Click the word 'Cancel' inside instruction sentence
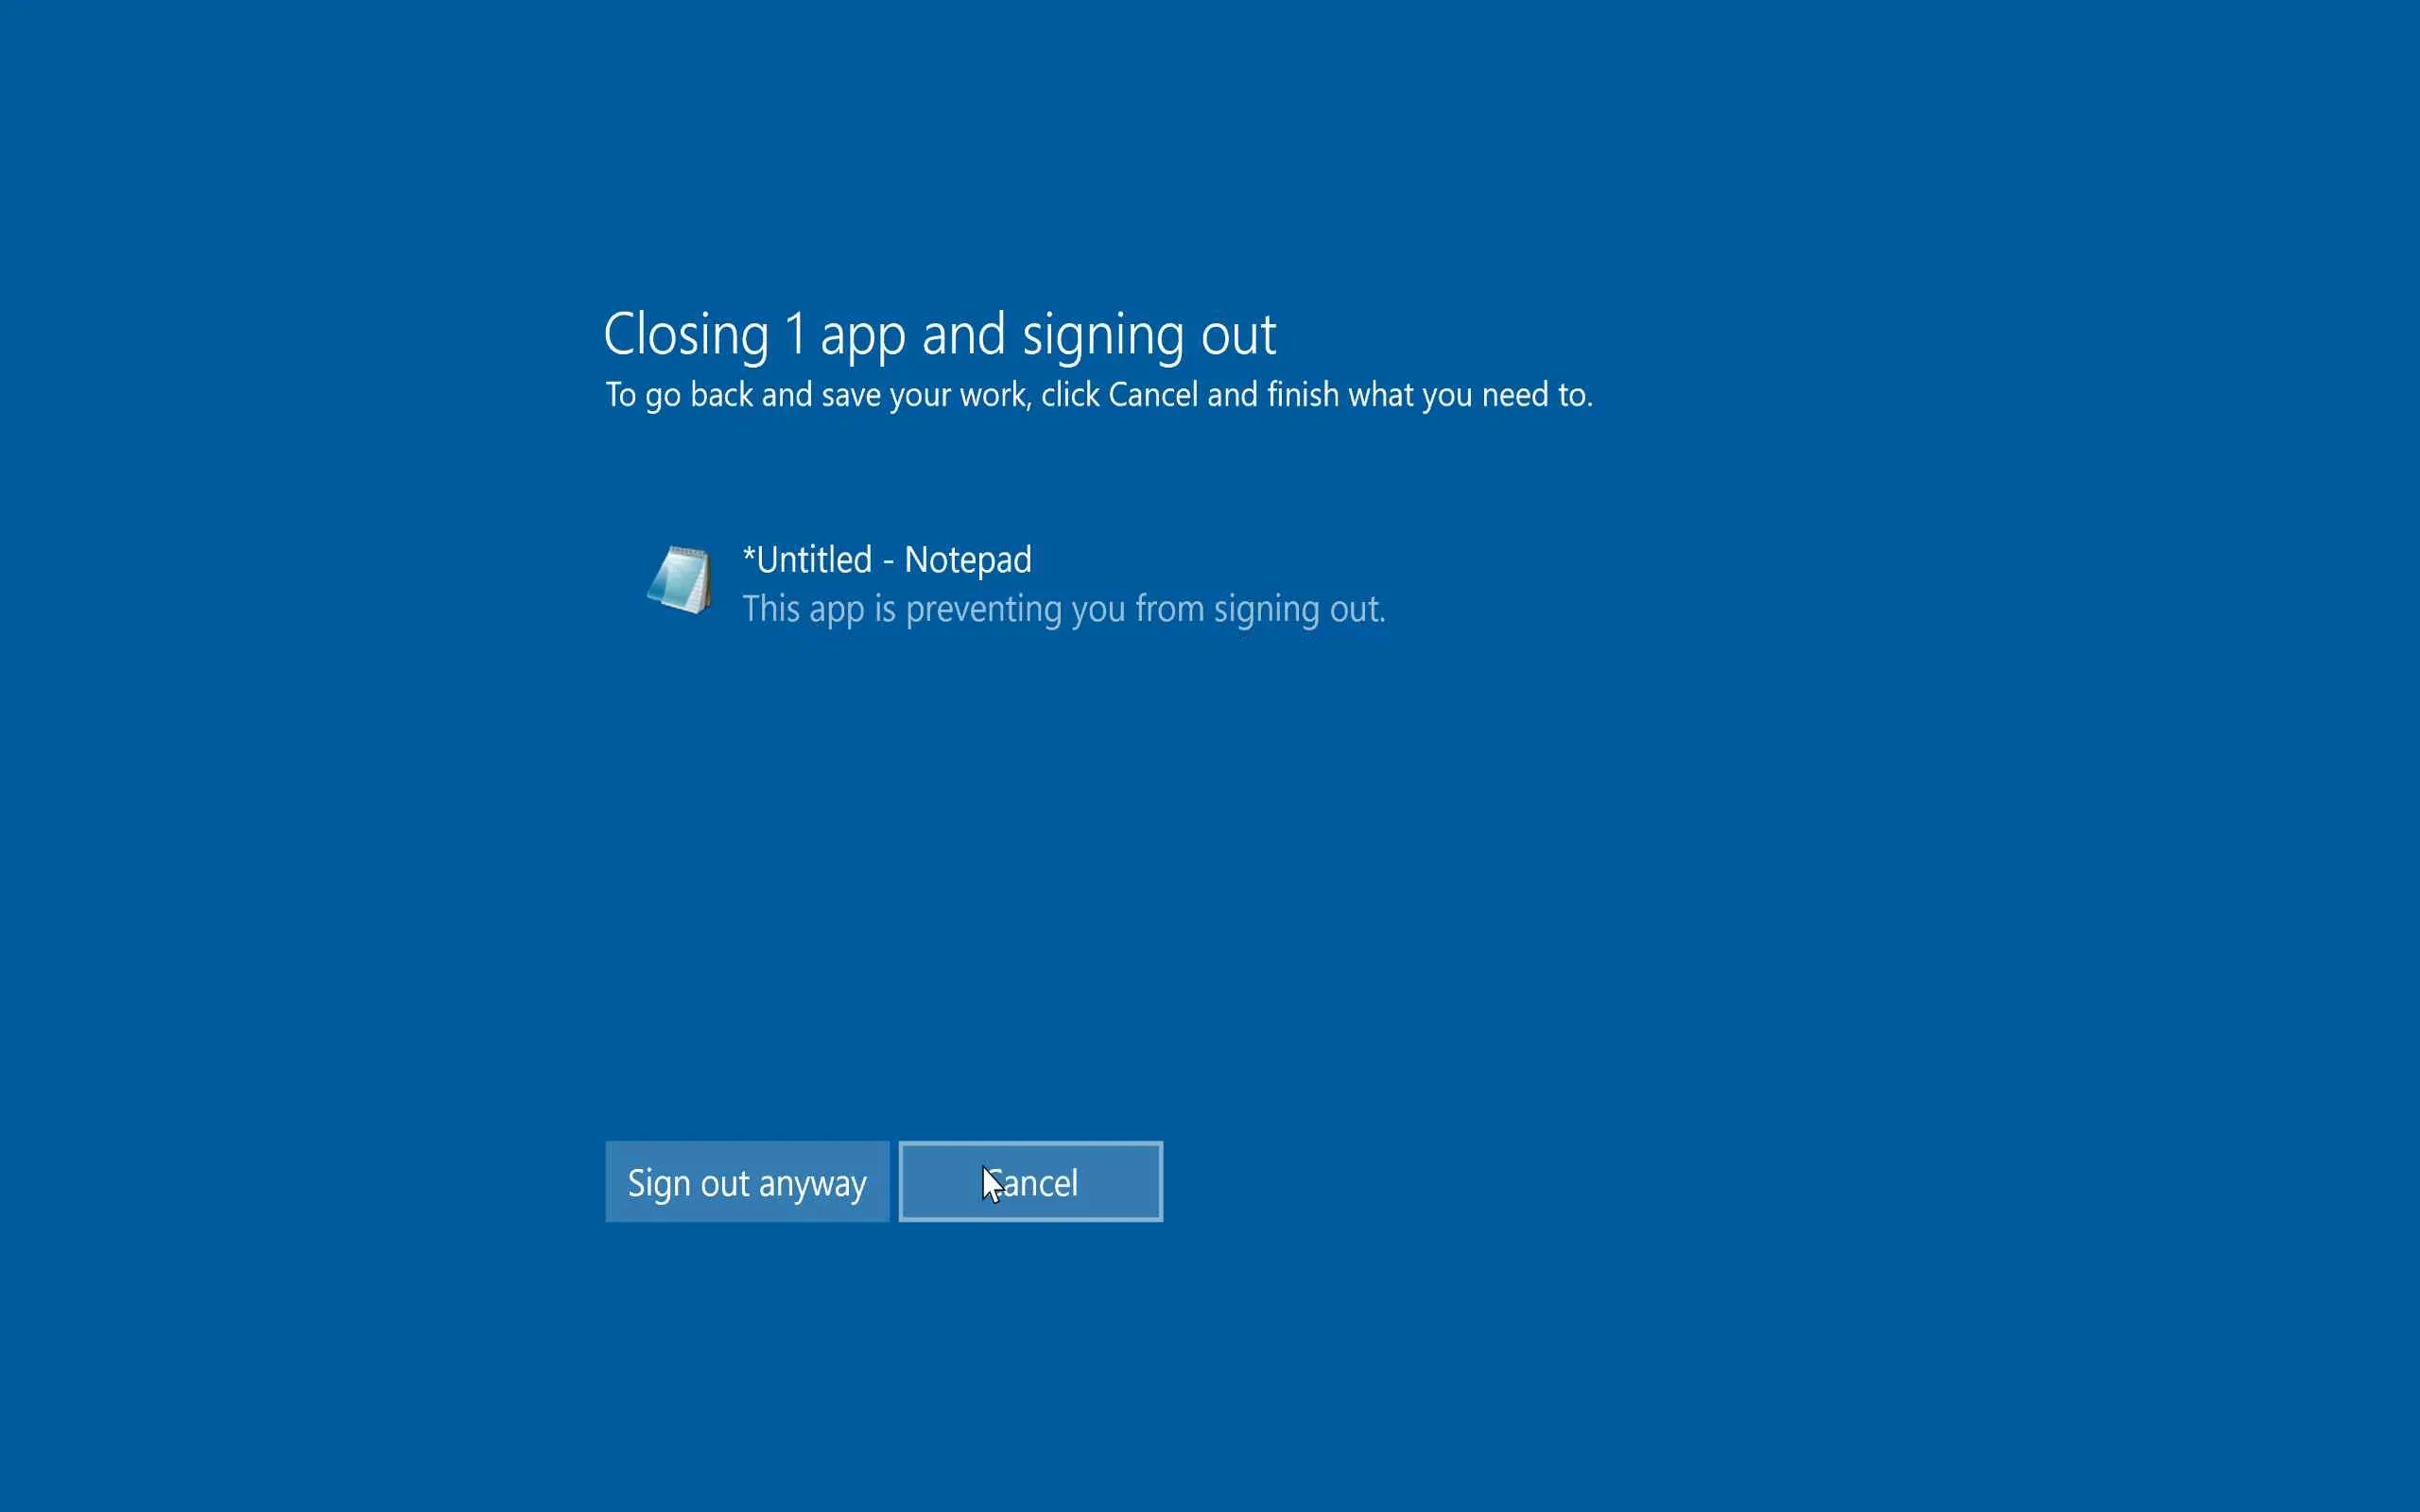The height and width of the screenshot is (1512, 2420). tap(1153, 395)
